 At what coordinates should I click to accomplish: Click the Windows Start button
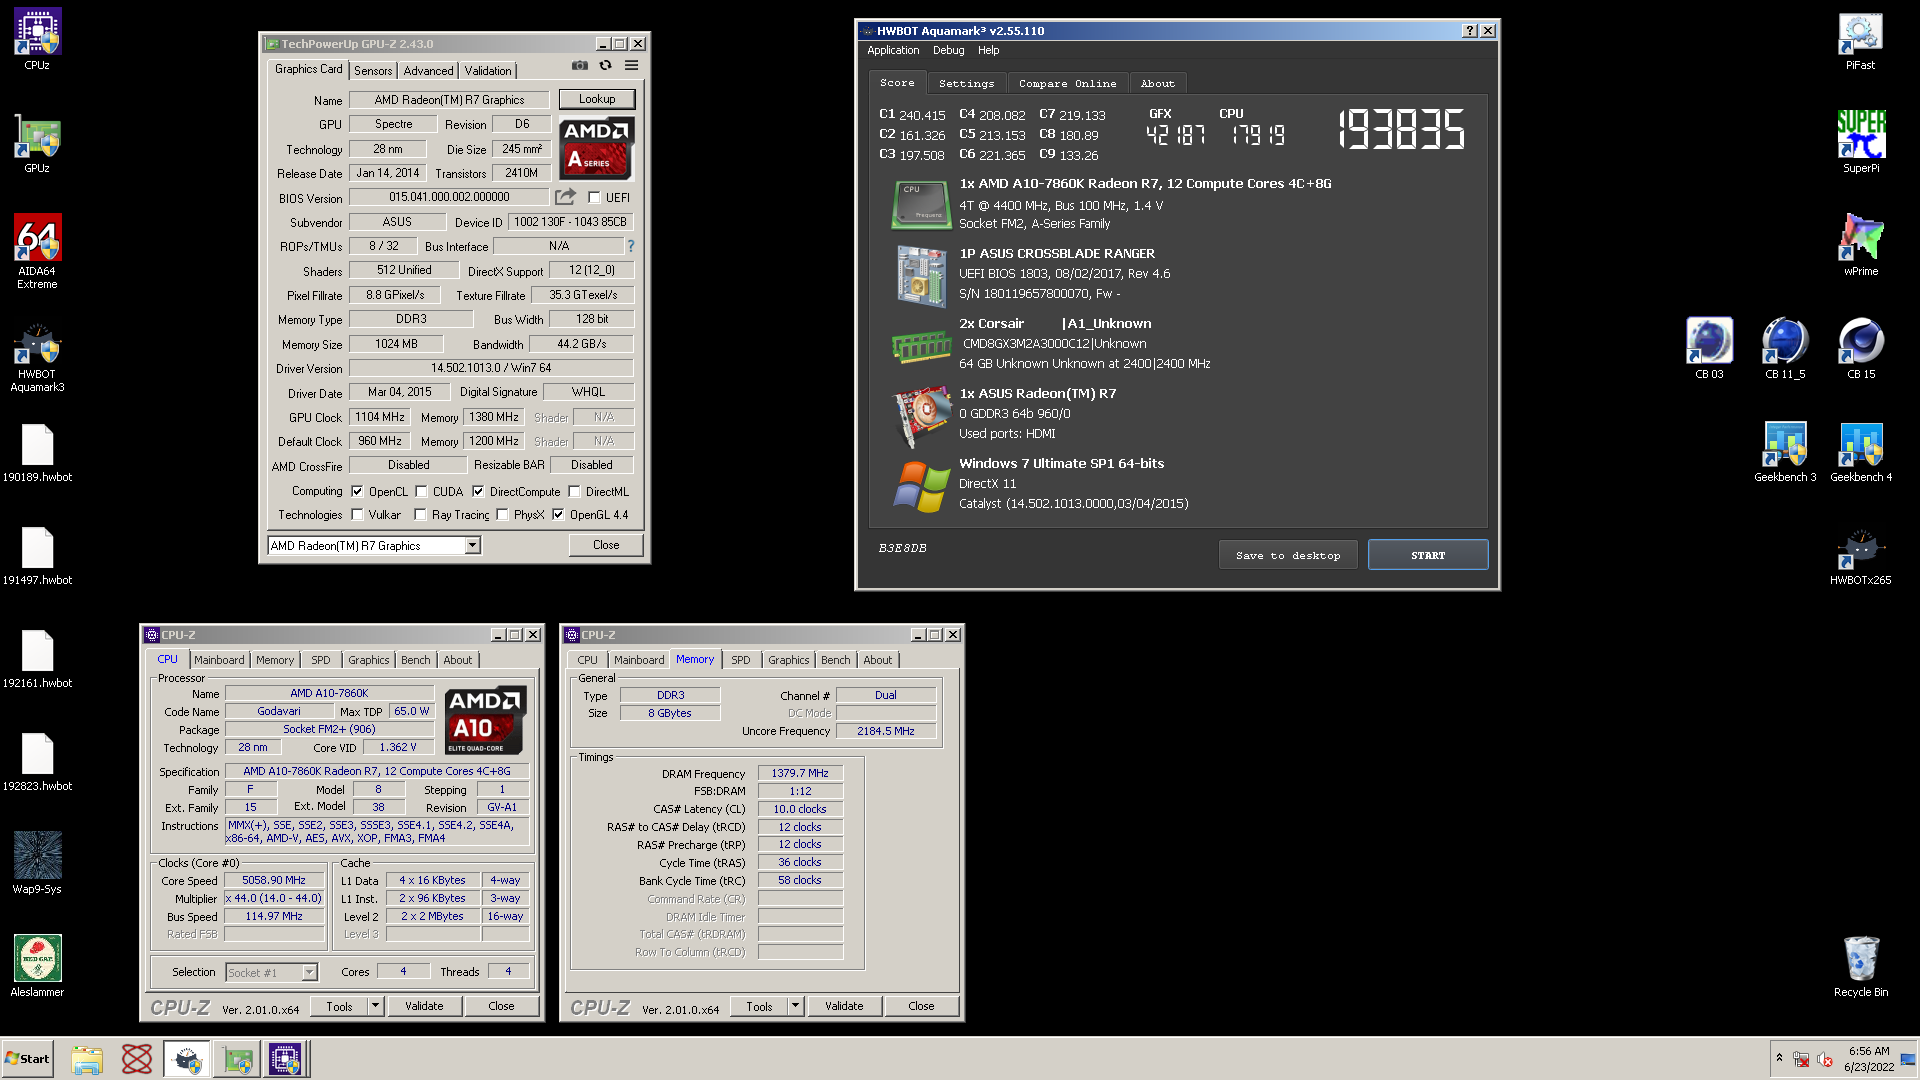pos(28,1059)
